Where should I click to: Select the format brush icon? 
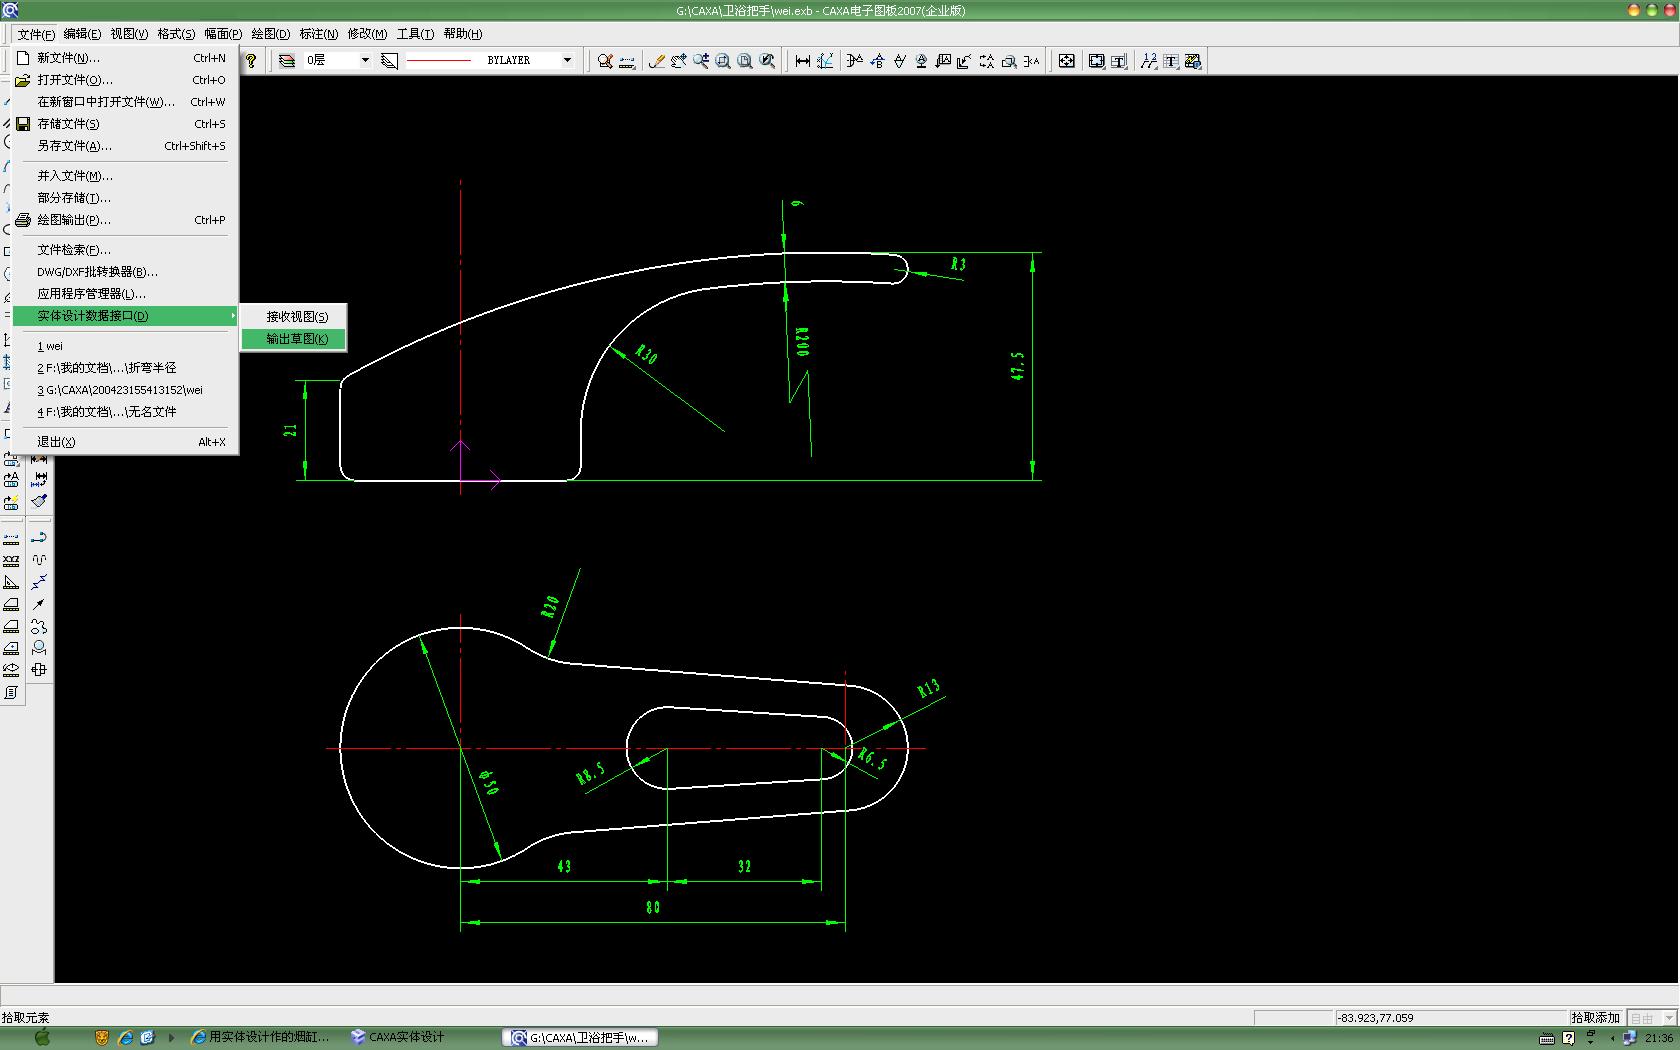tap(39, 501)
